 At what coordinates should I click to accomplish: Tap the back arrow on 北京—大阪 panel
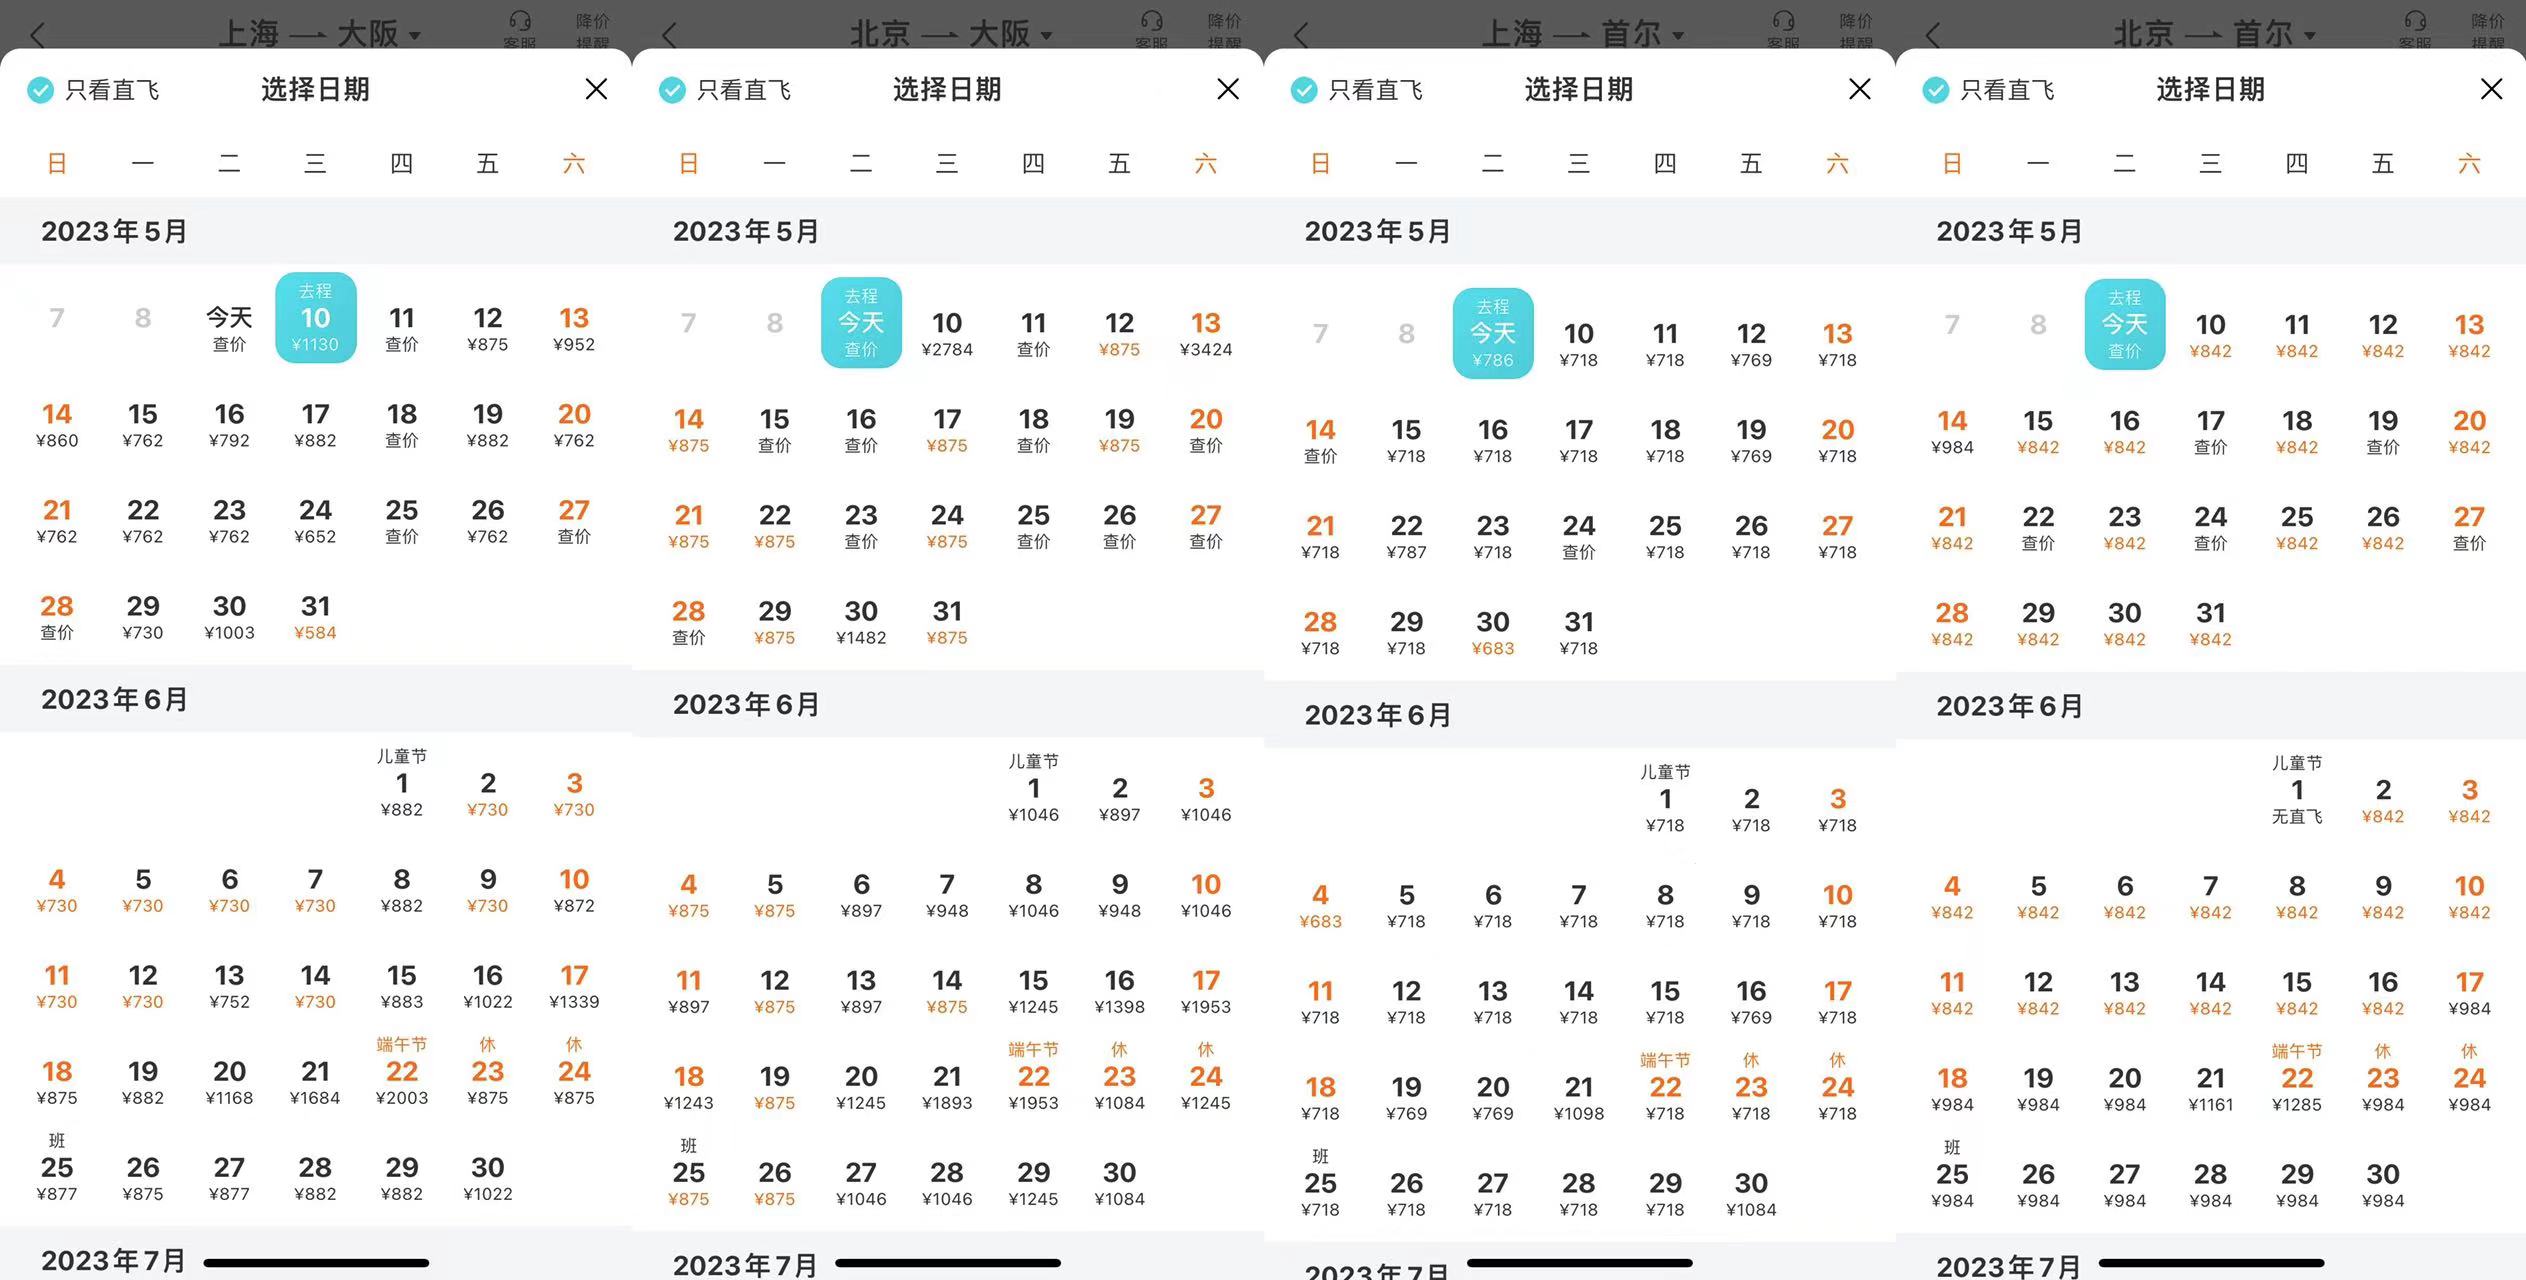pos(668,33)
